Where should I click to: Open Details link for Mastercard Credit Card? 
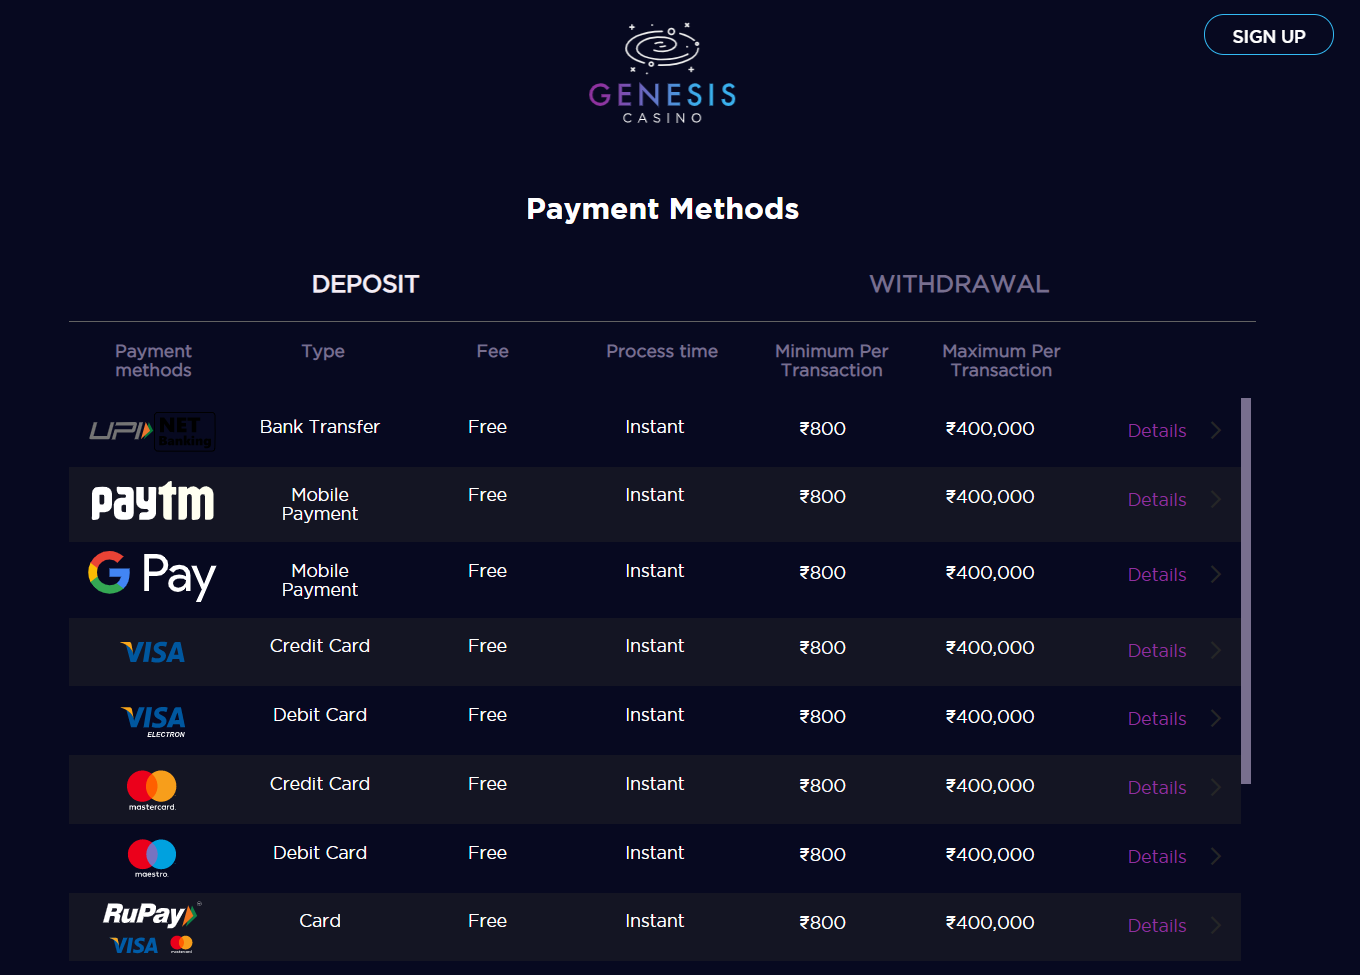[x=1157, y=788]
